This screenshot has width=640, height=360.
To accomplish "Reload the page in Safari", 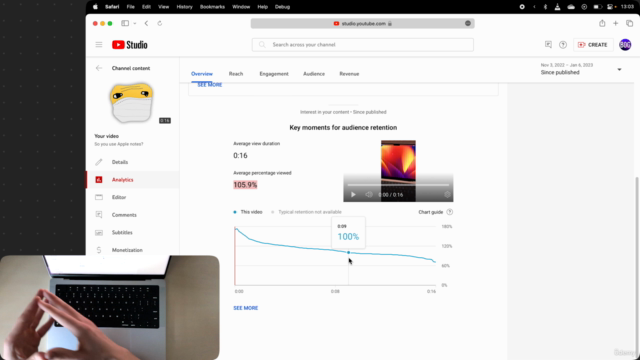I will click(160, 23).
